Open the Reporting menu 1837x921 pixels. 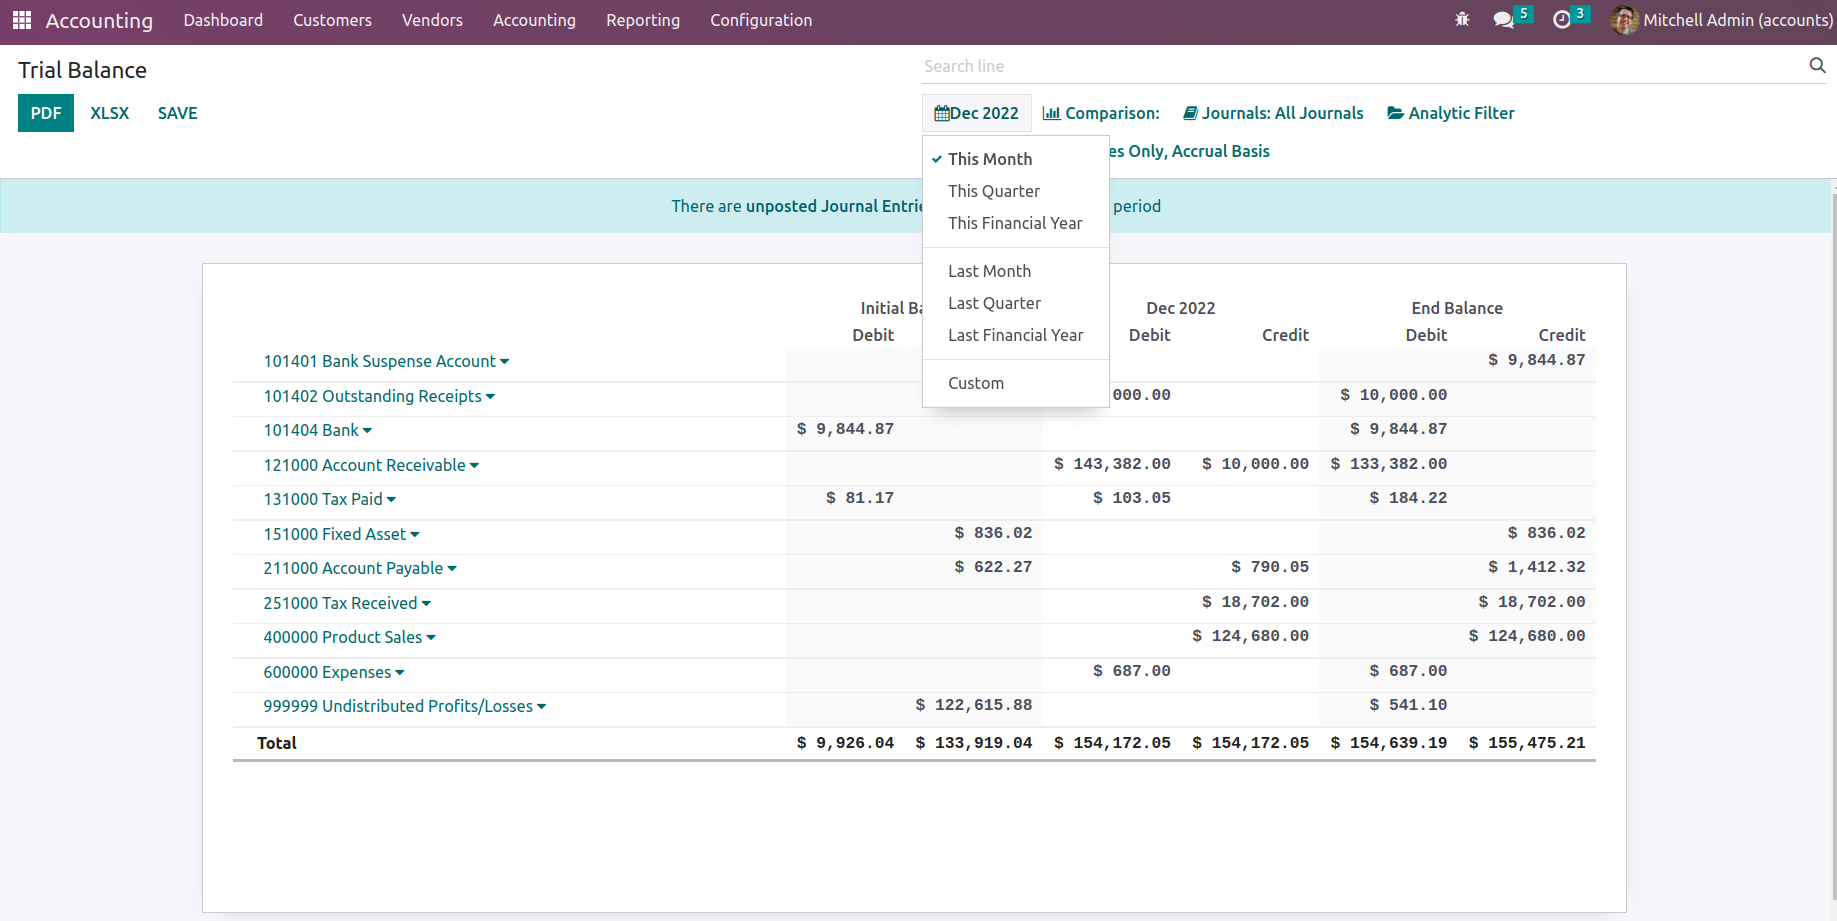coord(643,20)
